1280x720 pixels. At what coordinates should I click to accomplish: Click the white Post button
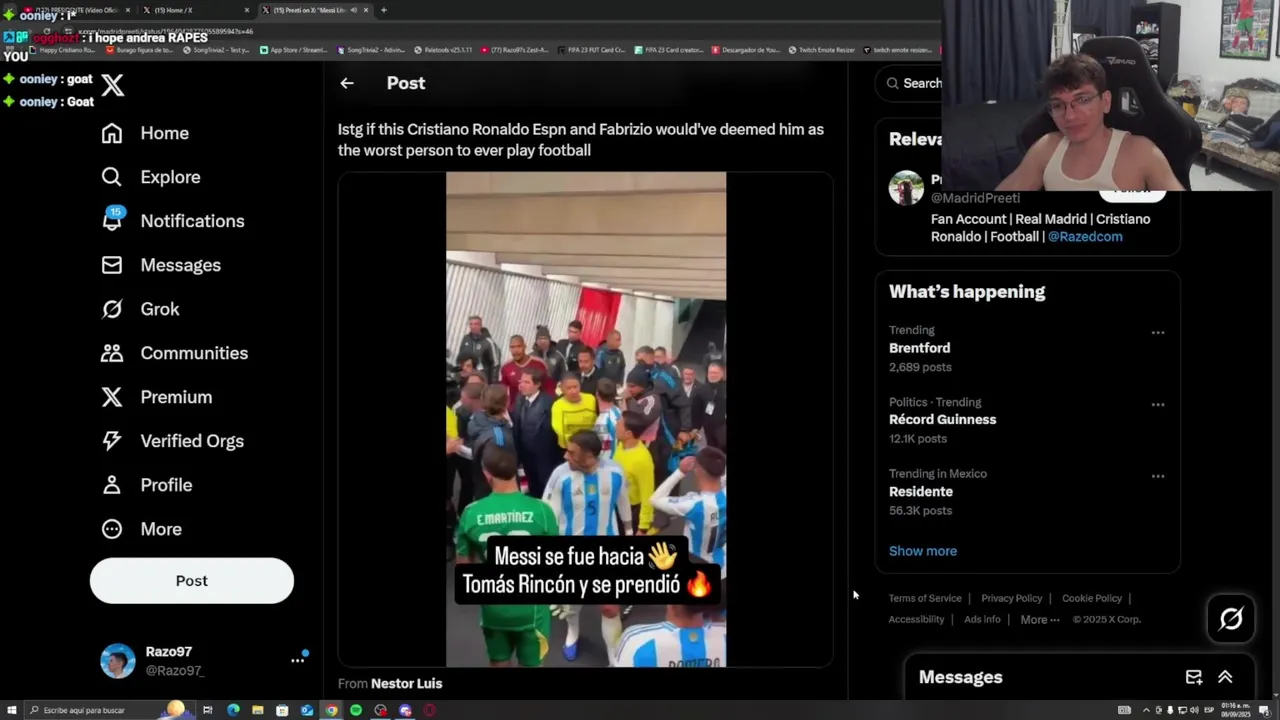click(x=192, y=580)
